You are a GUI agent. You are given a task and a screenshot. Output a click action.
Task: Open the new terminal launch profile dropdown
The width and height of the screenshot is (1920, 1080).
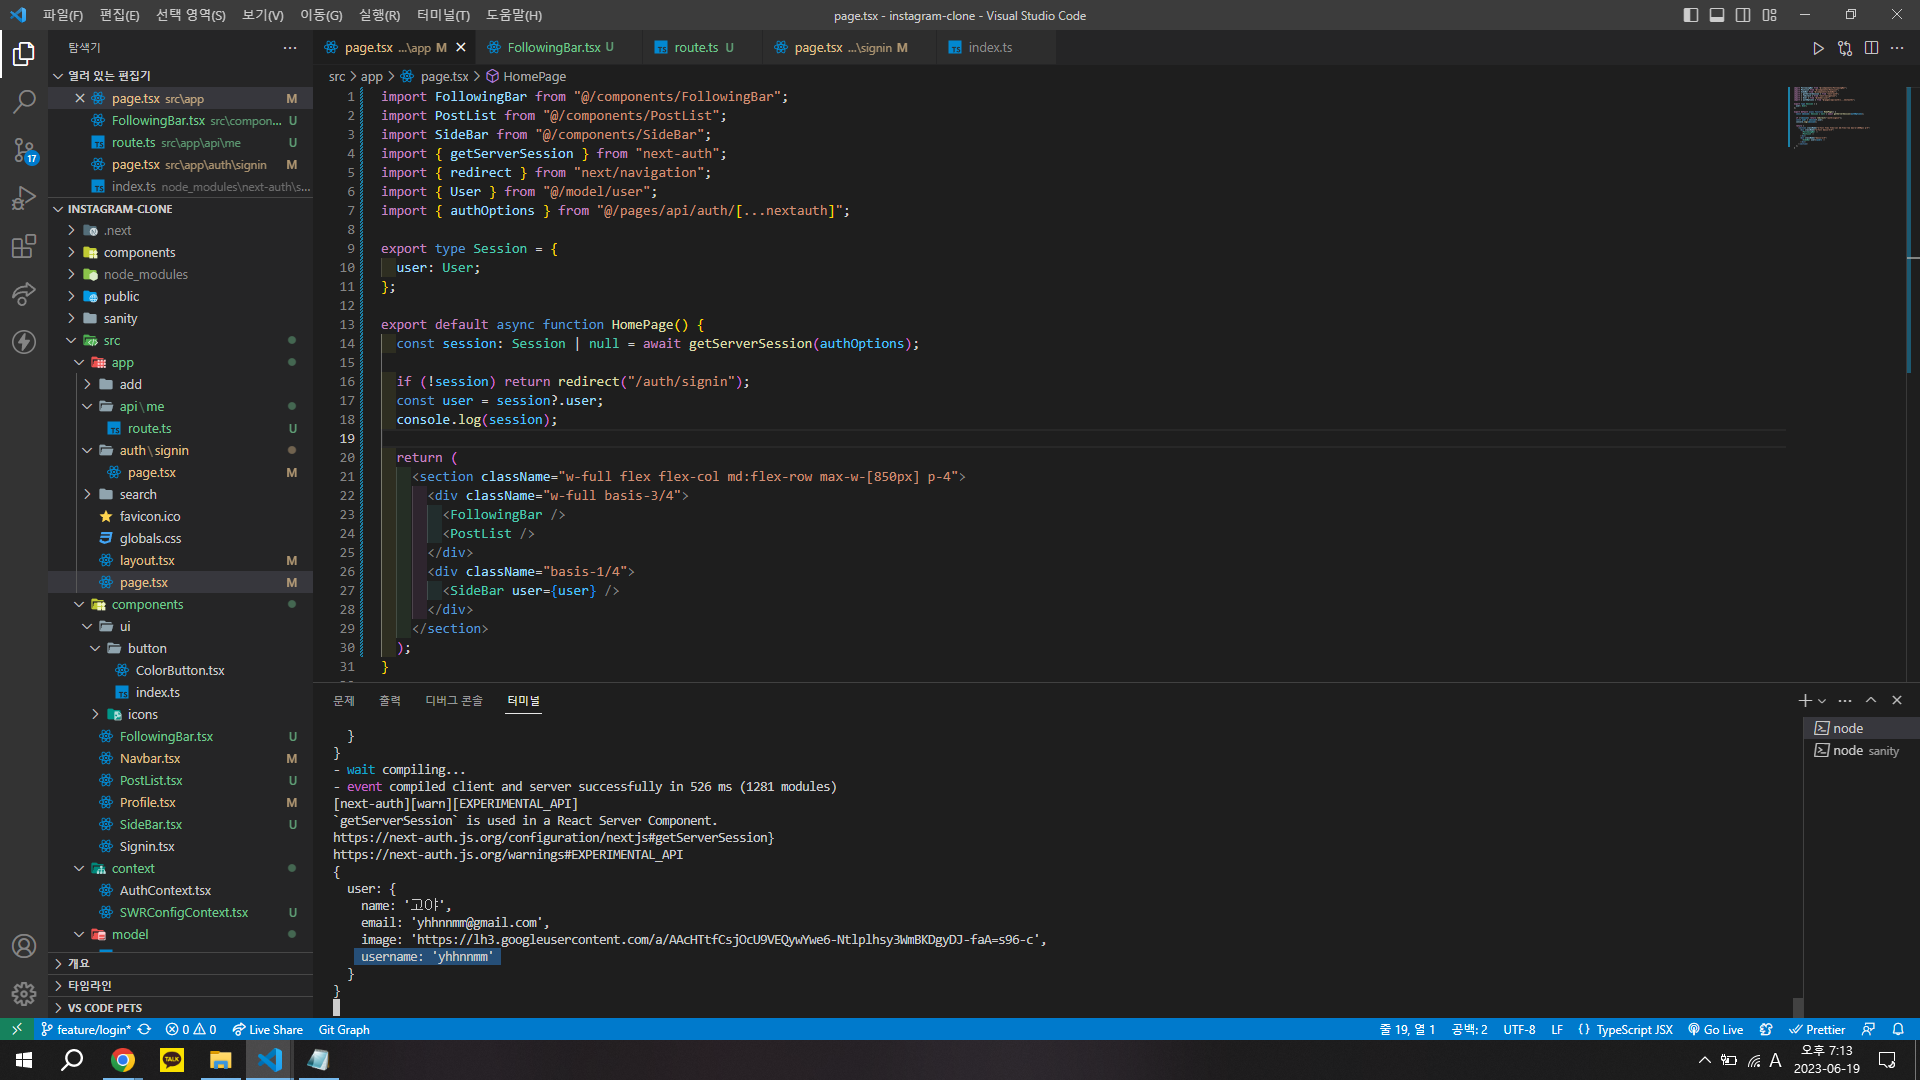point(1822,701)
